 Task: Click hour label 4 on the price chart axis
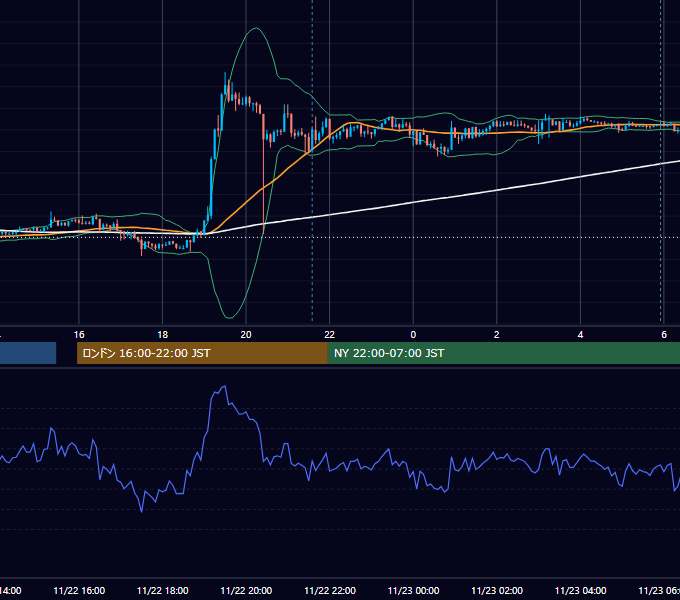coord(580,335)
